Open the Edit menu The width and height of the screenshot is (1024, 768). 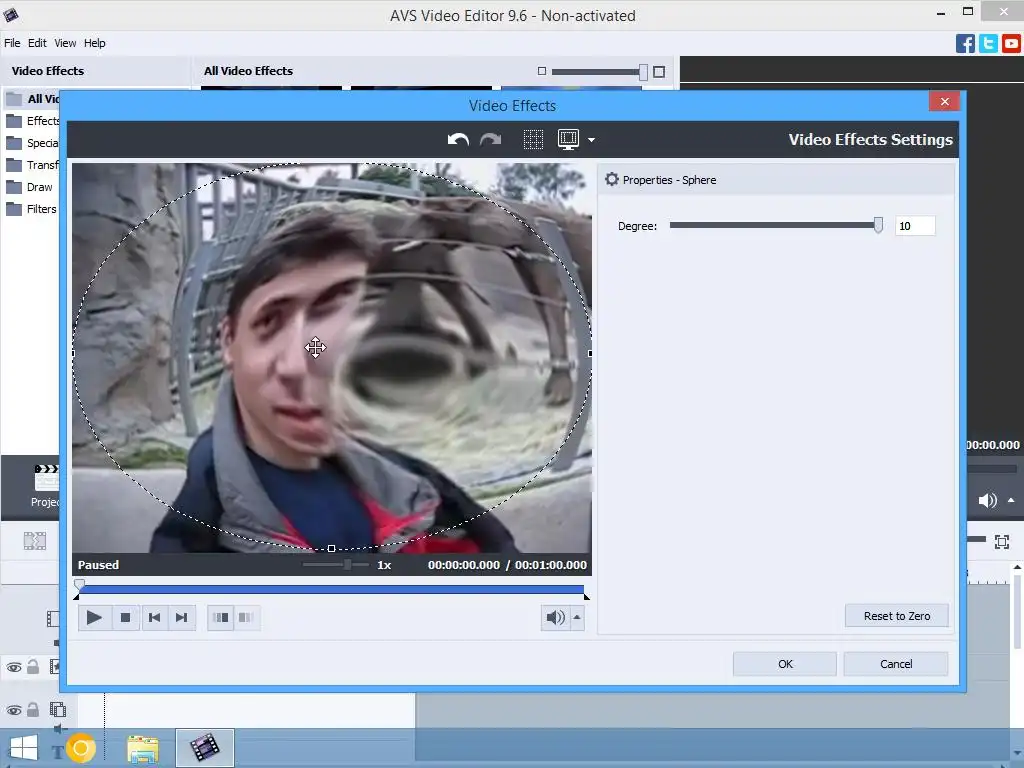coord(37,43)
